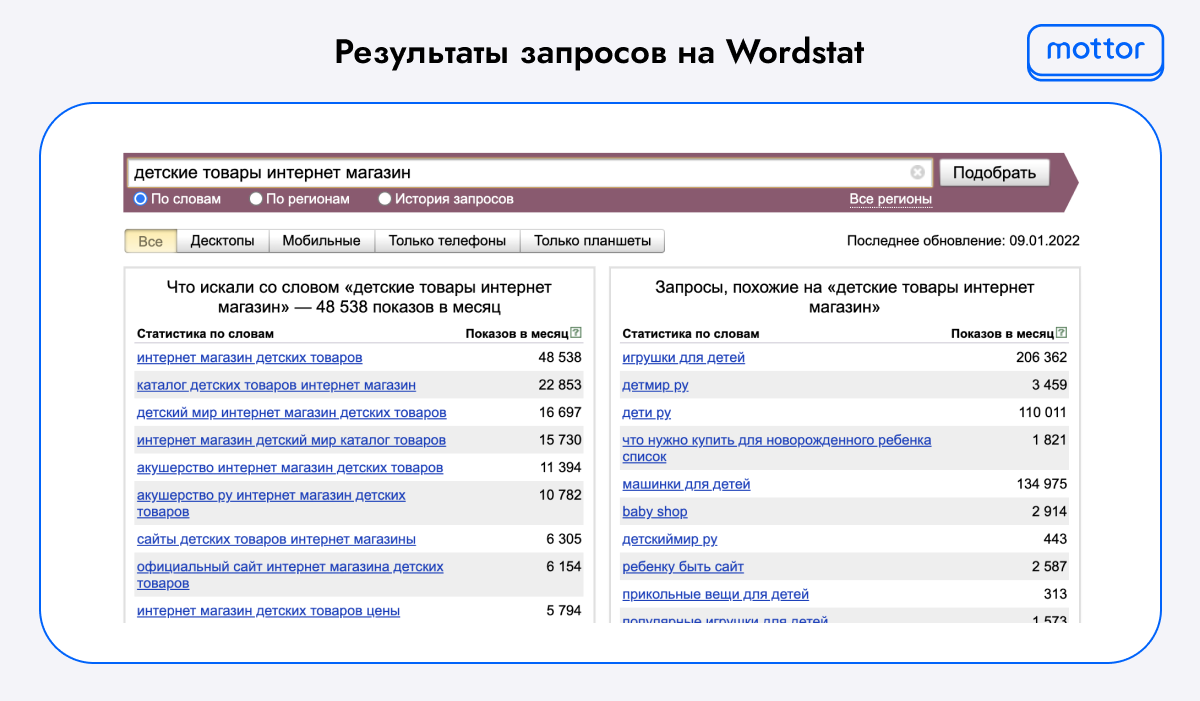Switch to the 'Все' device tab

pyautogui.click(x=150, y=241)
